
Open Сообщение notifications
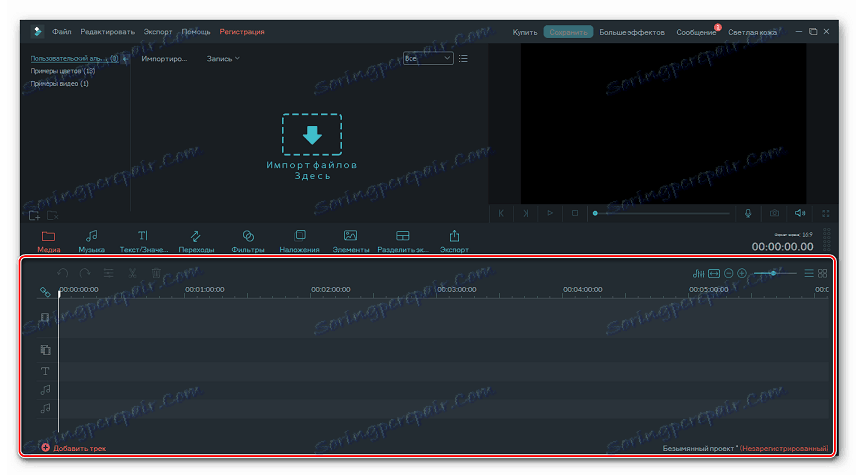coord(696,32)
